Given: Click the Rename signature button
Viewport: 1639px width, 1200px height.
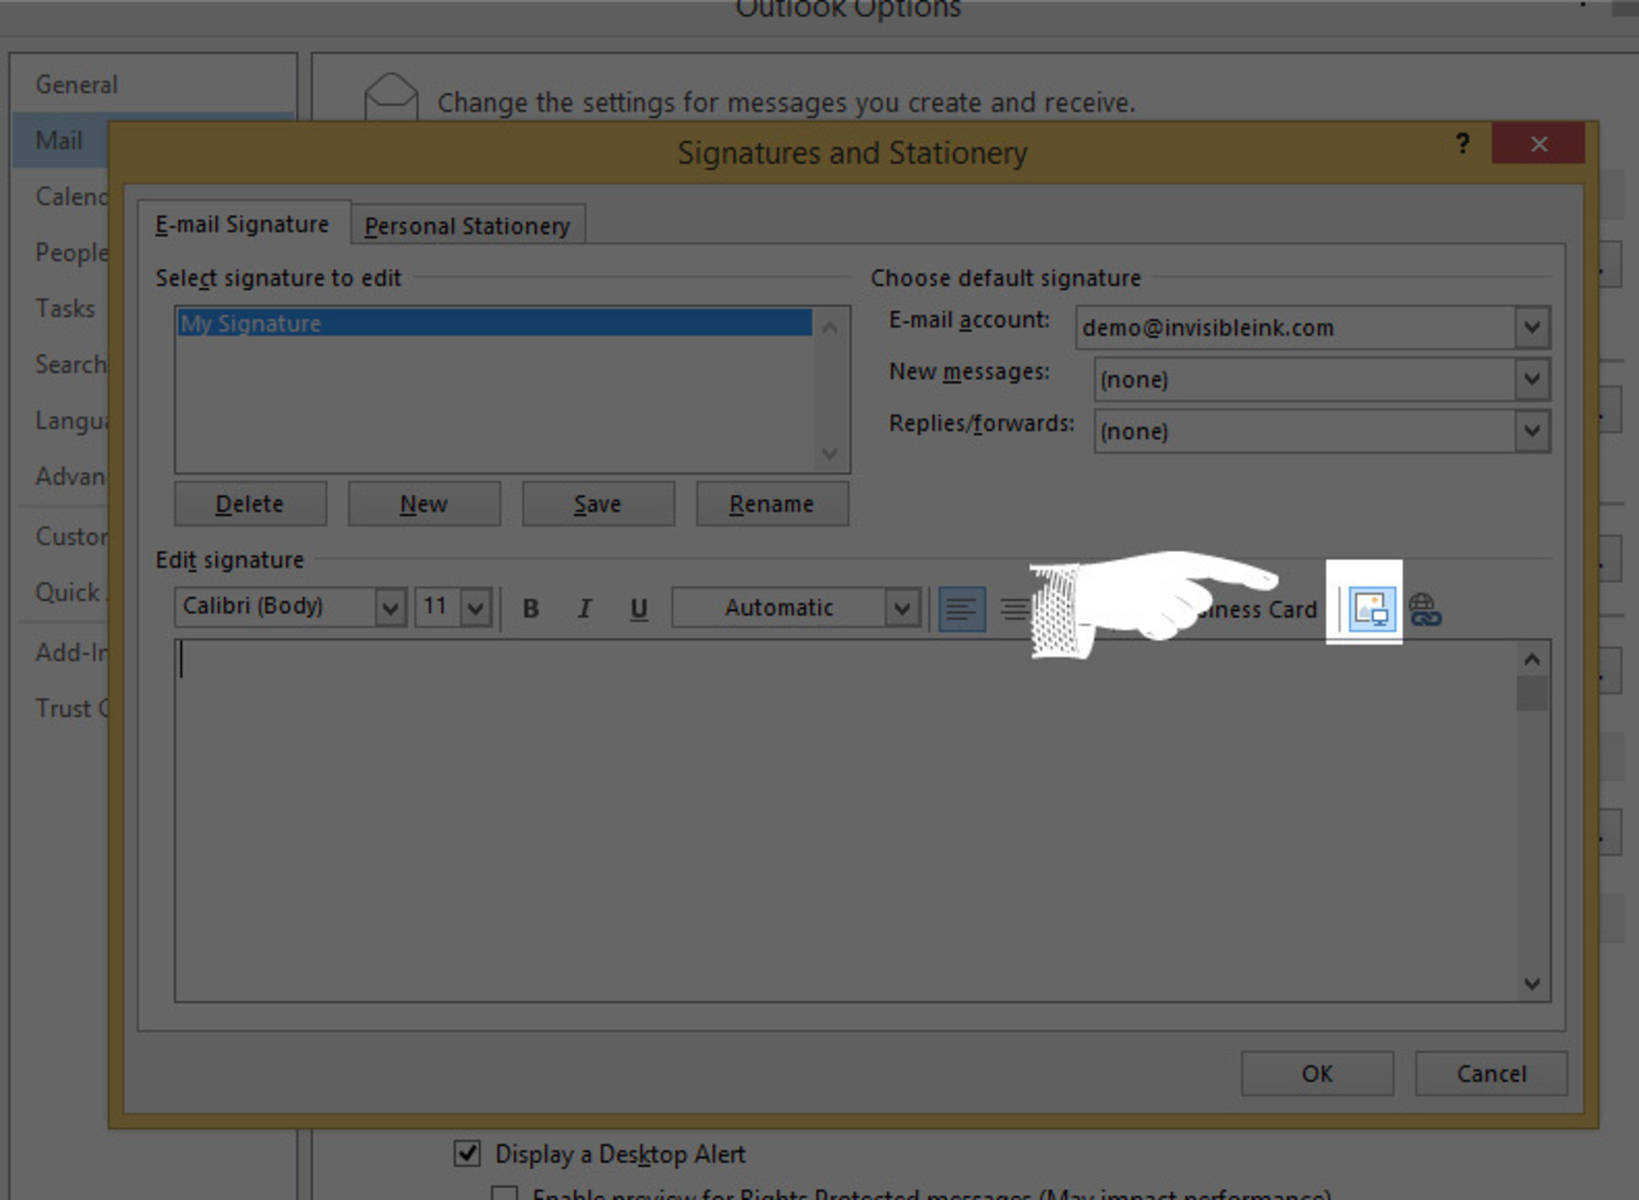Looking at the screenshot, I should coord(772,504).
